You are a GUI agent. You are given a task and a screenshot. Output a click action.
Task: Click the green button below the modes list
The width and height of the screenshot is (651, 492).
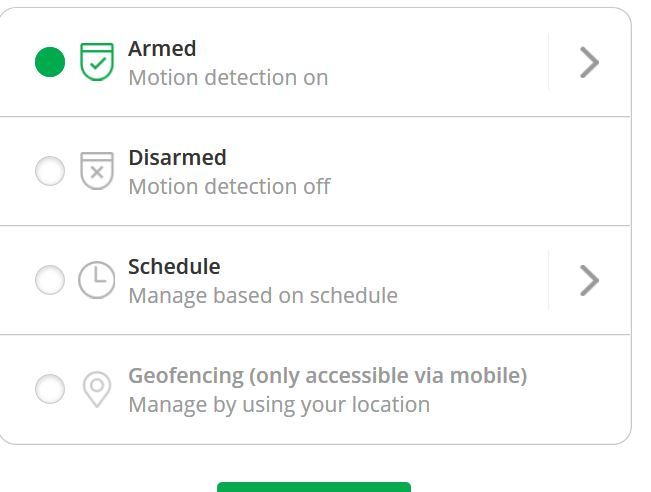point(314,487)
